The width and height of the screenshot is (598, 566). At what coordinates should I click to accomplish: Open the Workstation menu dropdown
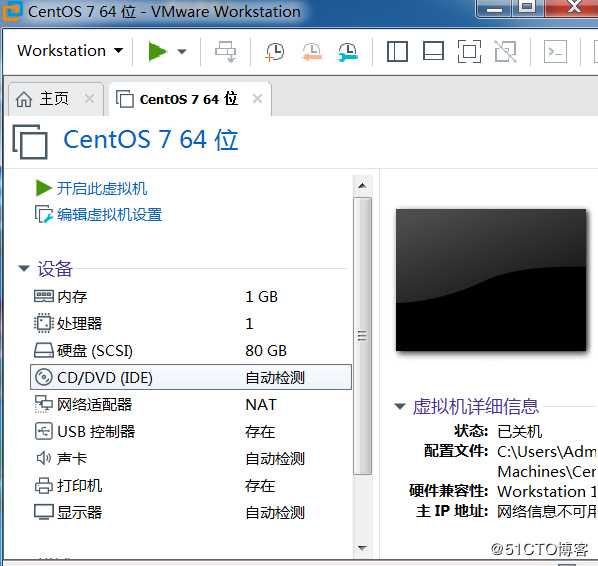[70, 51]
